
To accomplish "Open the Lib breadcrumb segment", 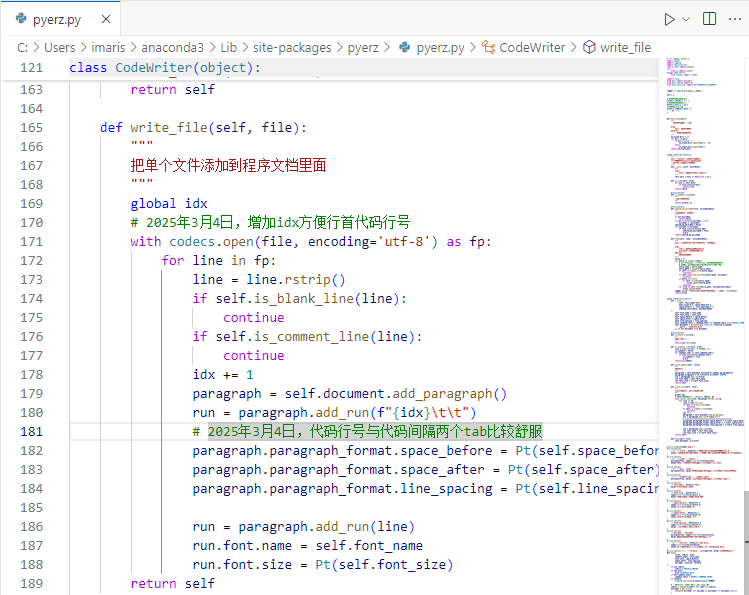I will 228,47.
